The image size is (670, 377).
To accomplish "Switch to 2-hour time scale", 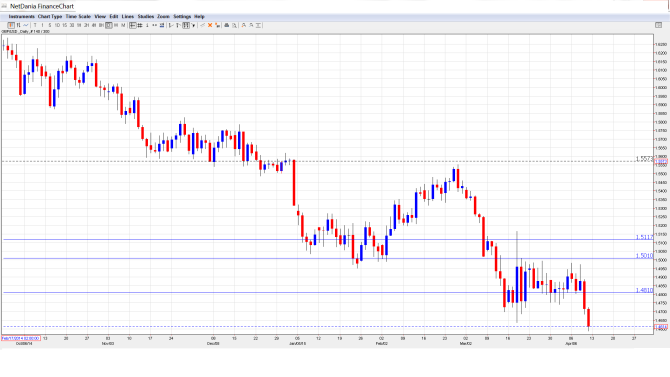I will click(86, 26).
